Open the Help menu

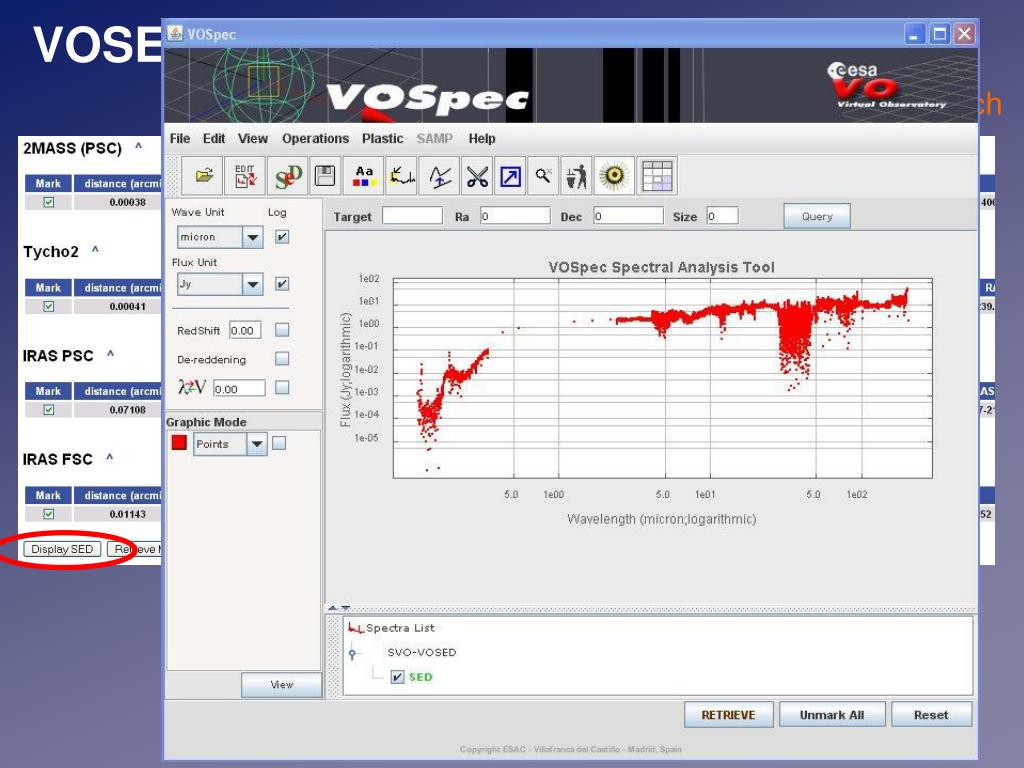coord(482,138)
